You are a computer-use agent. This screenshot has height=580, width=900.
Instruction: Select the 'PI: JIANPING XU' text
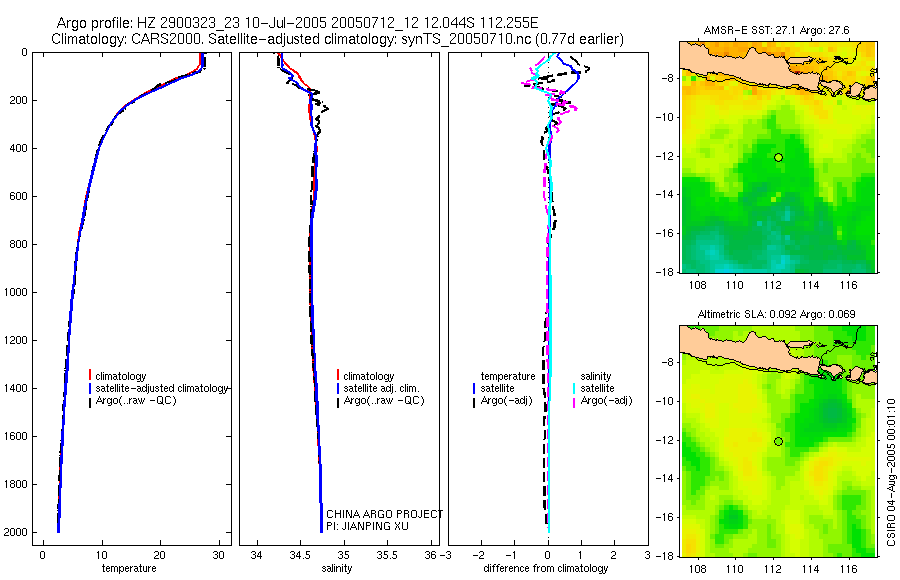(x=367, y=526)
